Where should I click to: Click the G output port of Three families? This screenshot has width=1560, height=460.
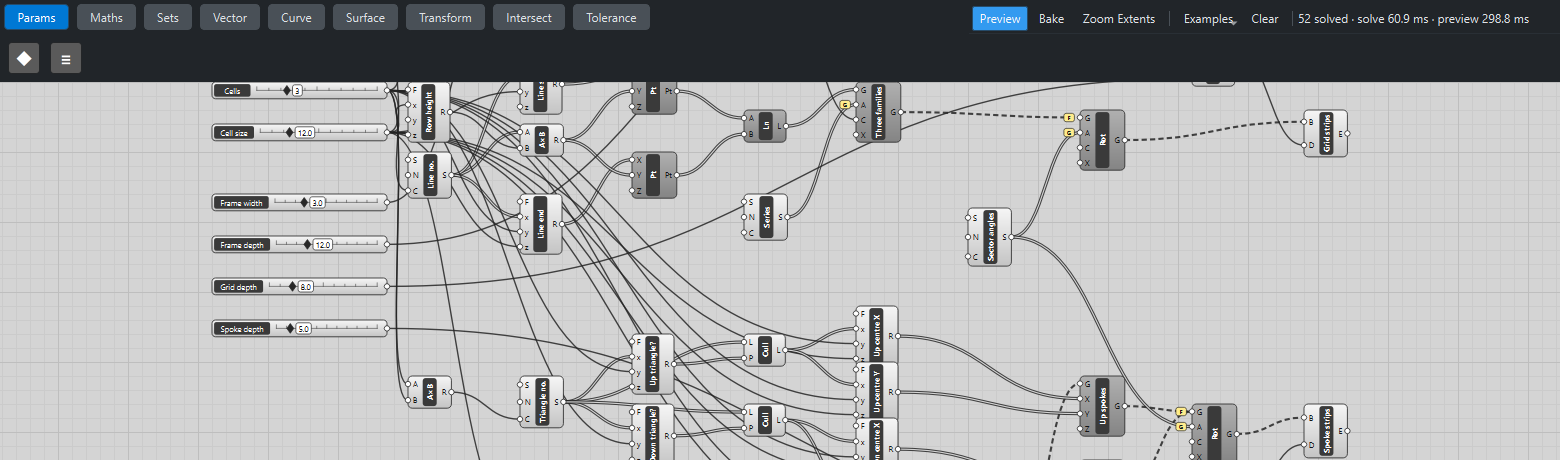pyautogui.click(x=899, y=112)
